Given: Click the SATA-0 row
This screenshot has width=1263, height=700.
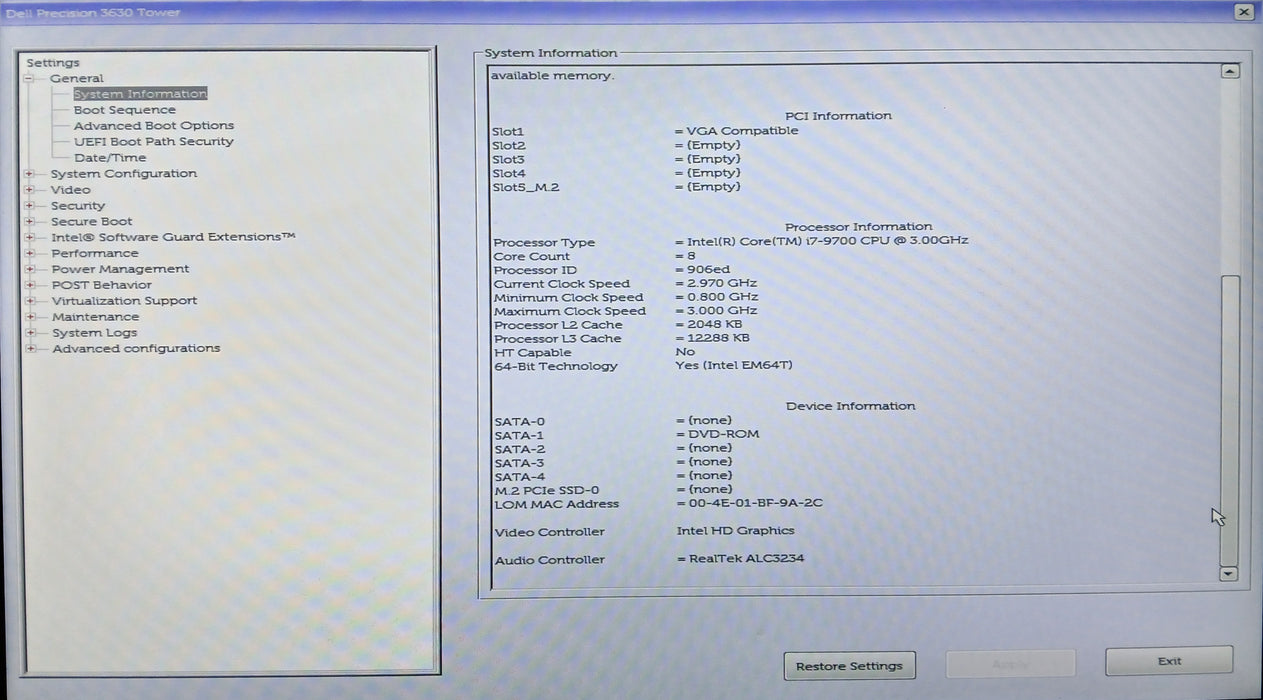Looking at the screenshot, I should tap(613, 421).
